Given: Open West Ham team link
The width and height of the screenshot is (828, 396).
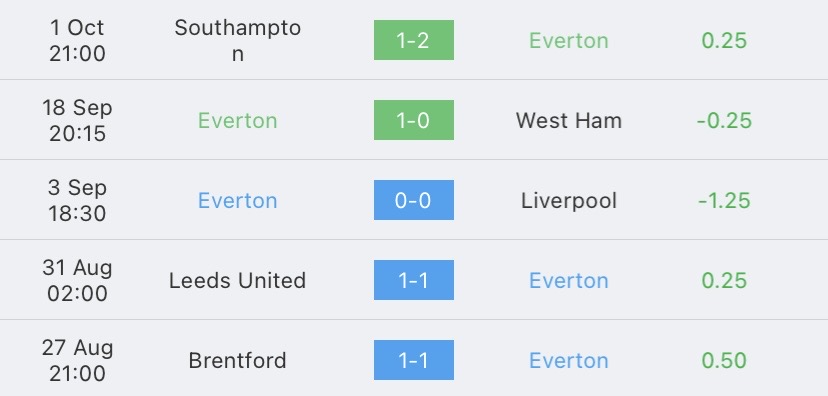Looking at the screenshot, I should pos(569,120).
